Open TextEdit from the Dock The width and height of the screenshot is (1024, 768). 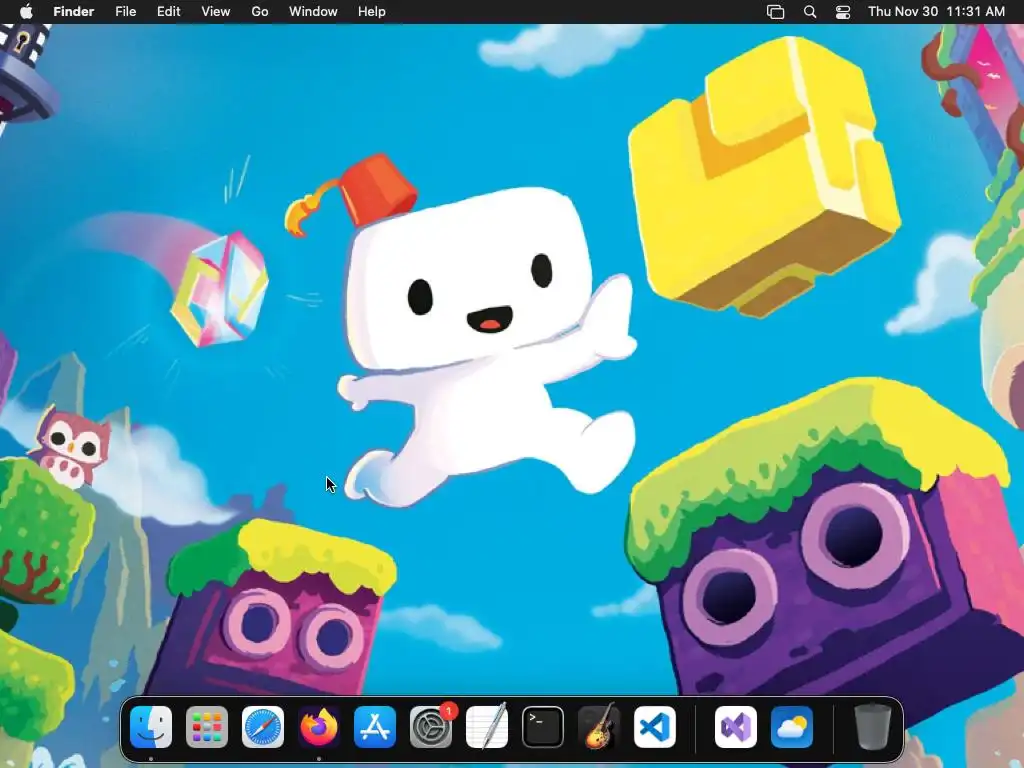[x=487, y=727]
